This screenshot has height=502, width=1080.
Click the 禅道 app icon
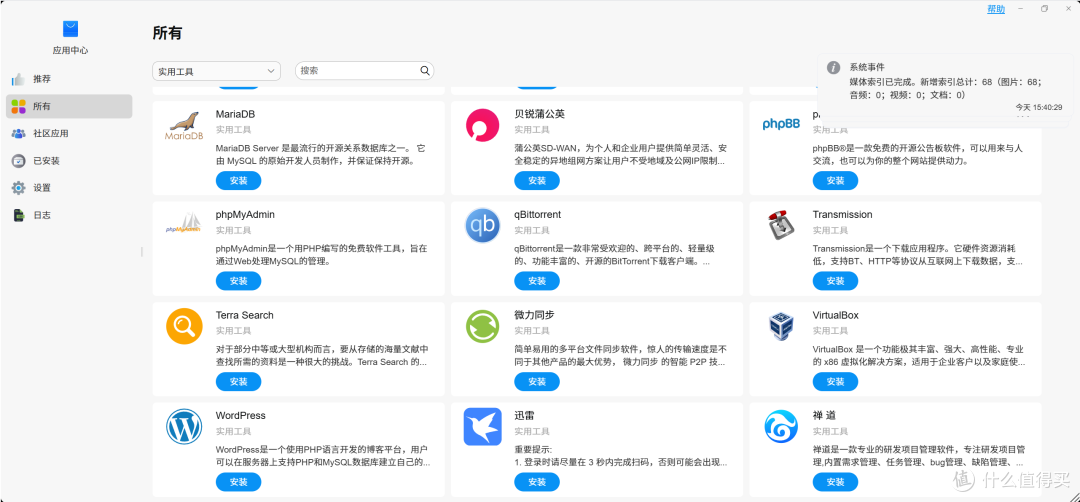click(781, 427)
